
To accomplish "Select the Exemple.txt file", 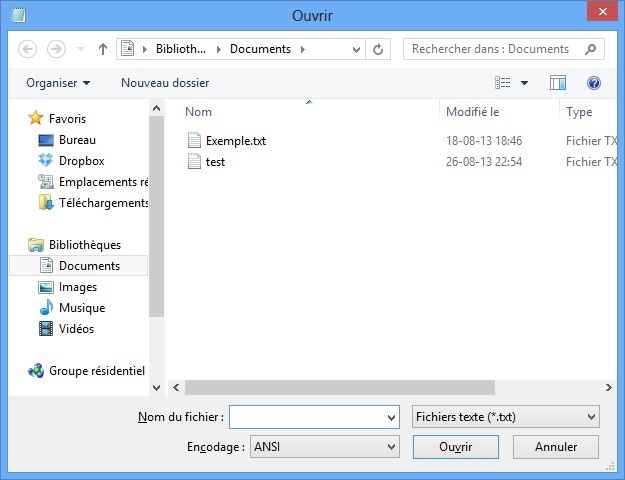I will tap(235, 141).
